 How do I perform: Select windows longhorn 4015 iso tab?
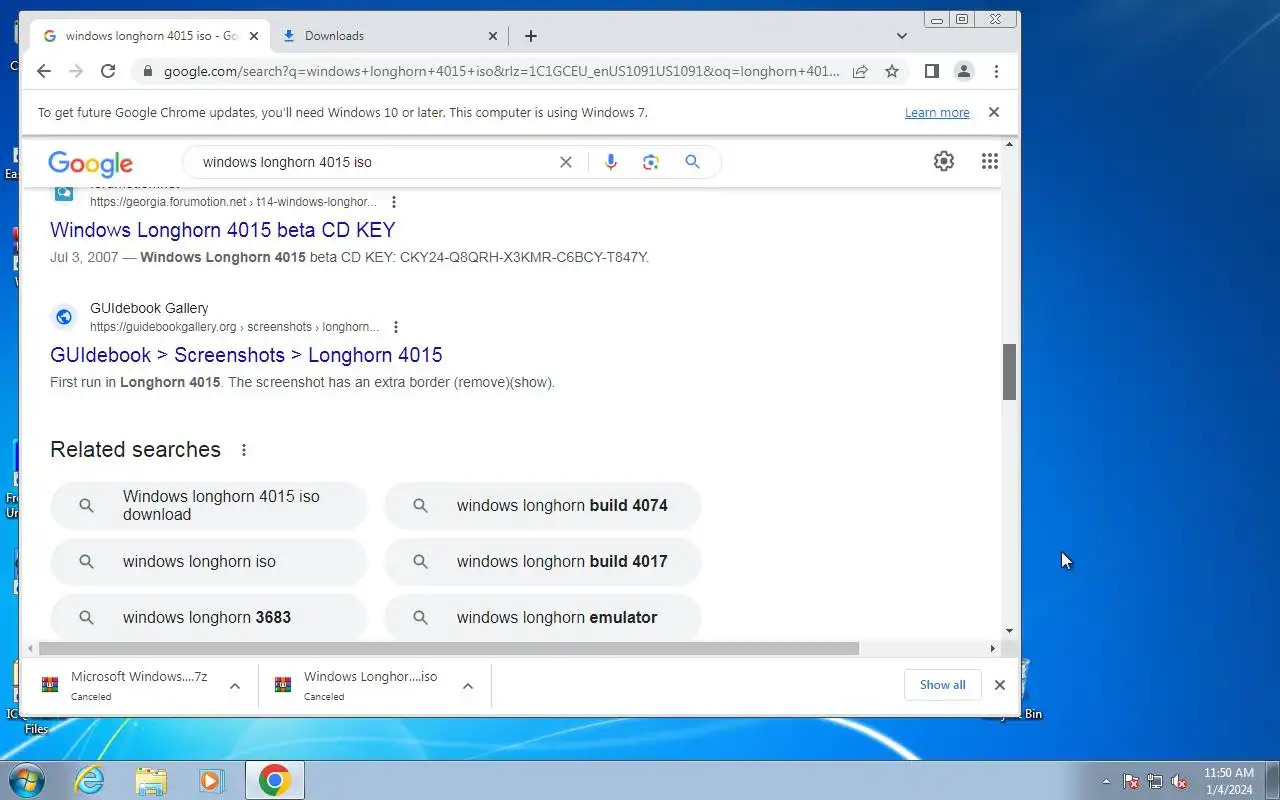pyautogui.click(x=150, y=36)
